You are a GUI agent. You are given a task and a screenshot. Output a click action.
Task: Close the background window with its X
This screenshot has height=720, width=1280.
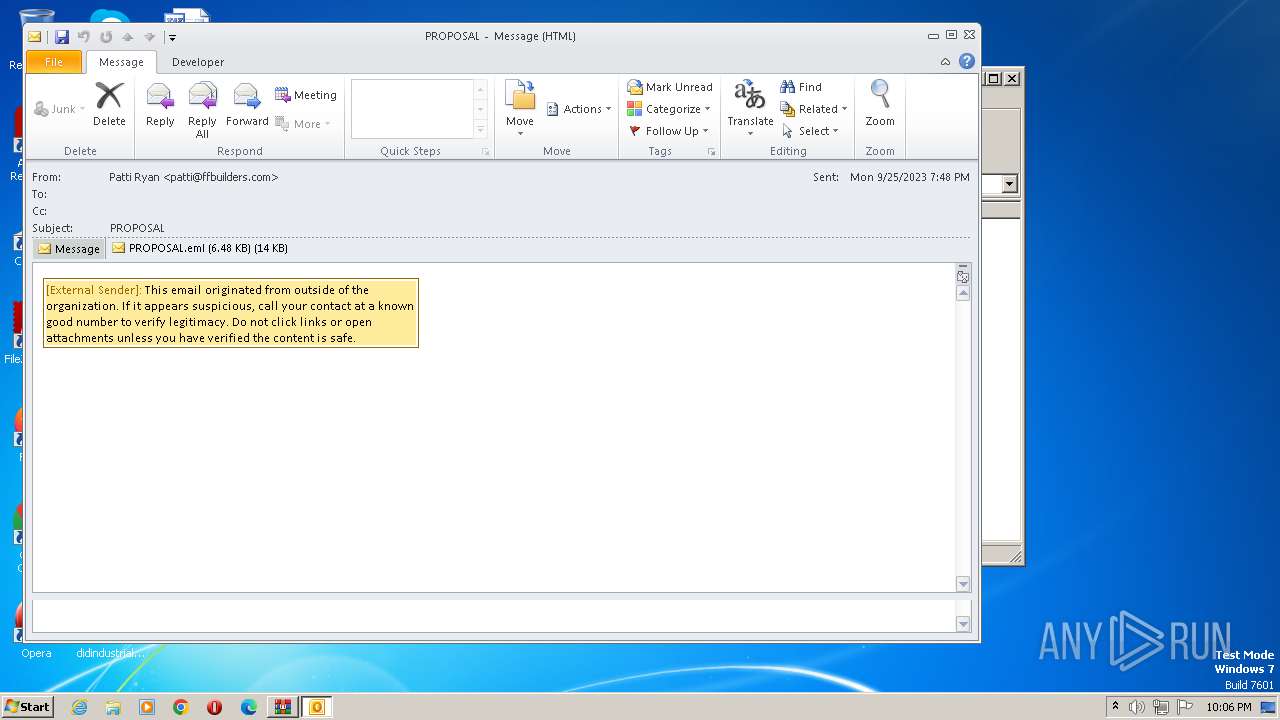coord(1012,78)
